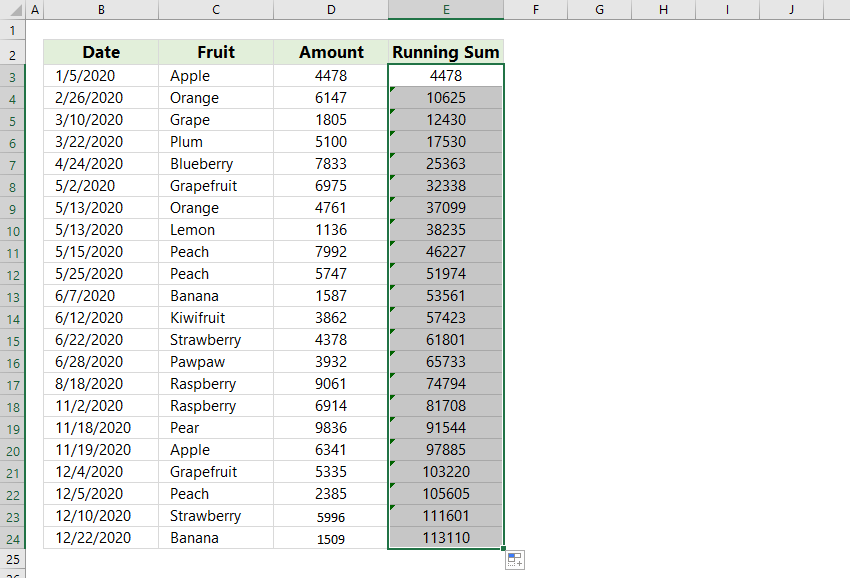The image size is (850, 578).
Task: Click empty cell in column F beside 4478
Action: point(535,75)
